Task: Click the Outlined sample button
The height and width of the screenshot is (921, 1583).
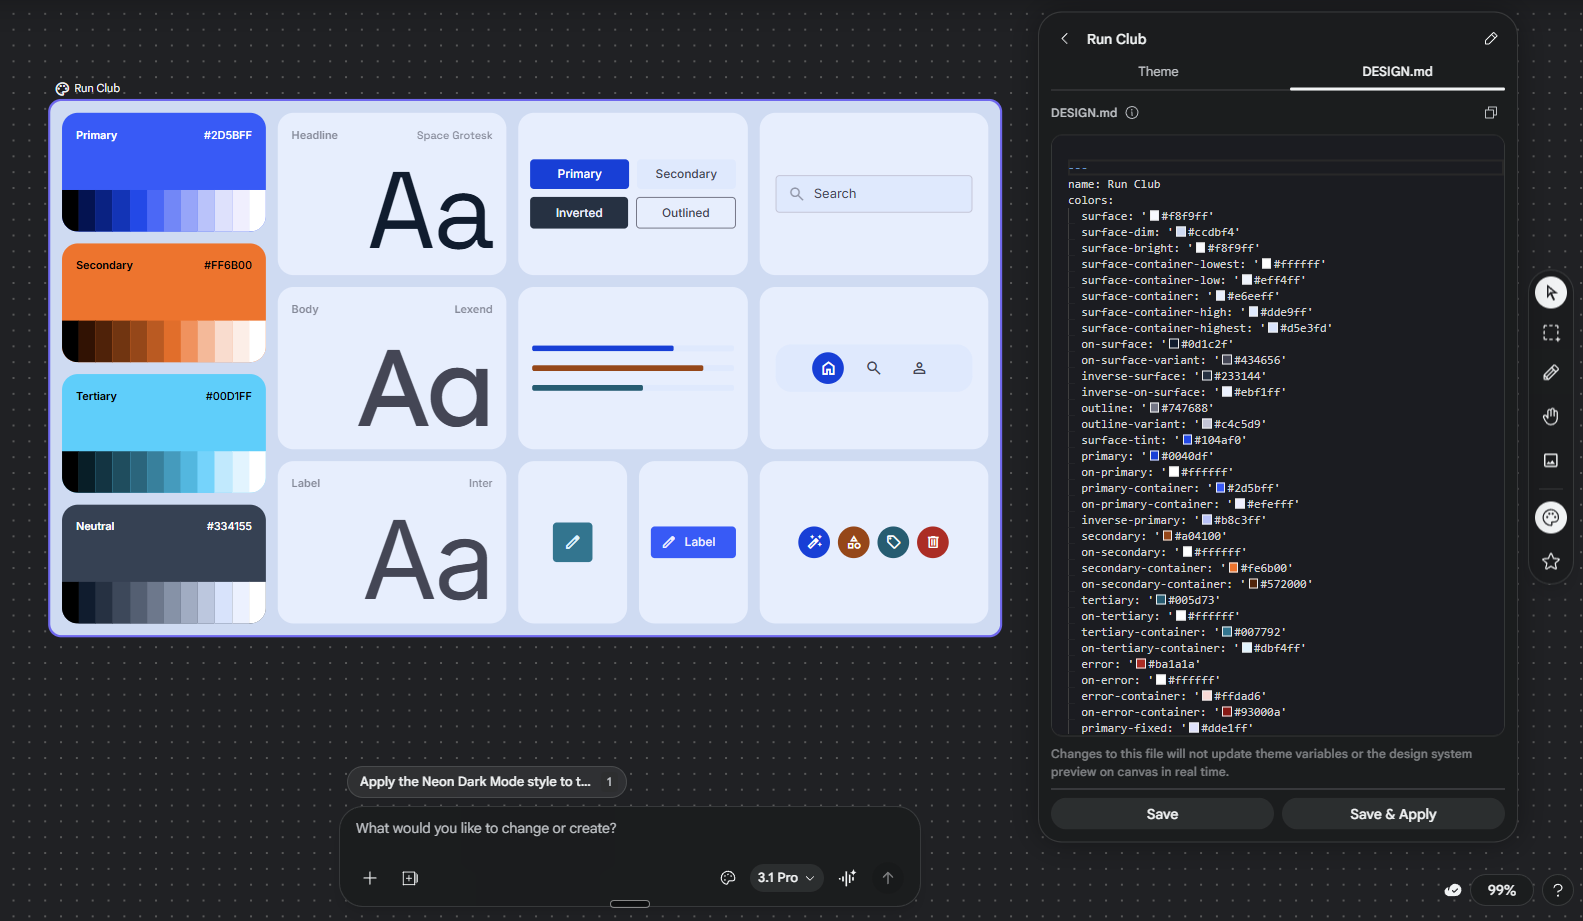Action: tap(686, 213)
